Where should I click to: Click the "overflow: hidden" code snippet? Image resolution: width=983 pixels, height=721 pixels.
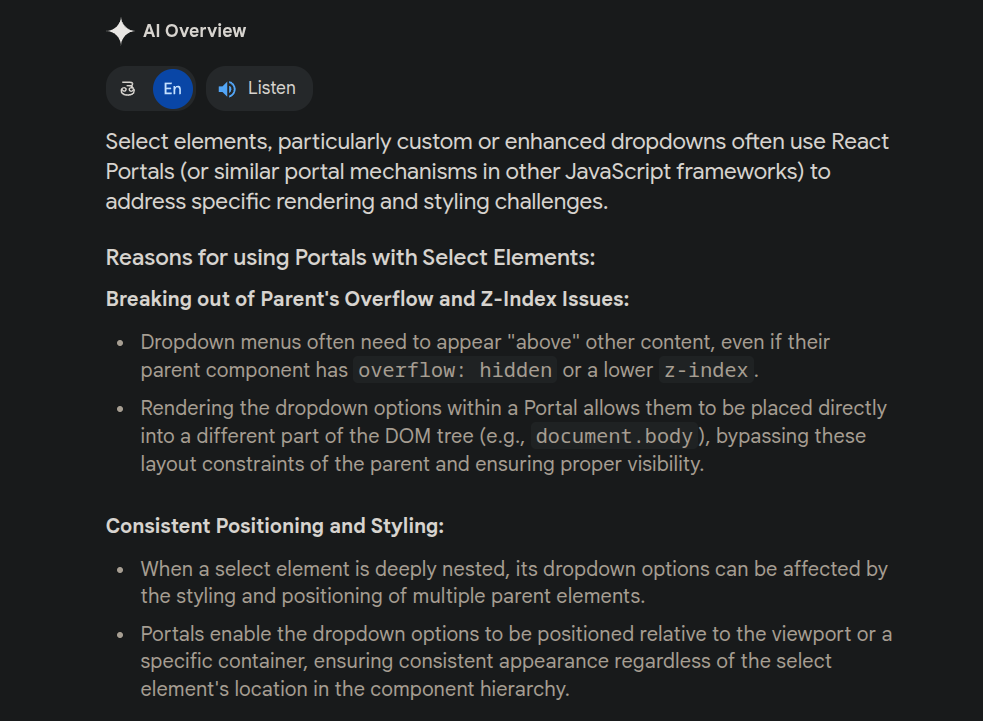pos(455,370)
